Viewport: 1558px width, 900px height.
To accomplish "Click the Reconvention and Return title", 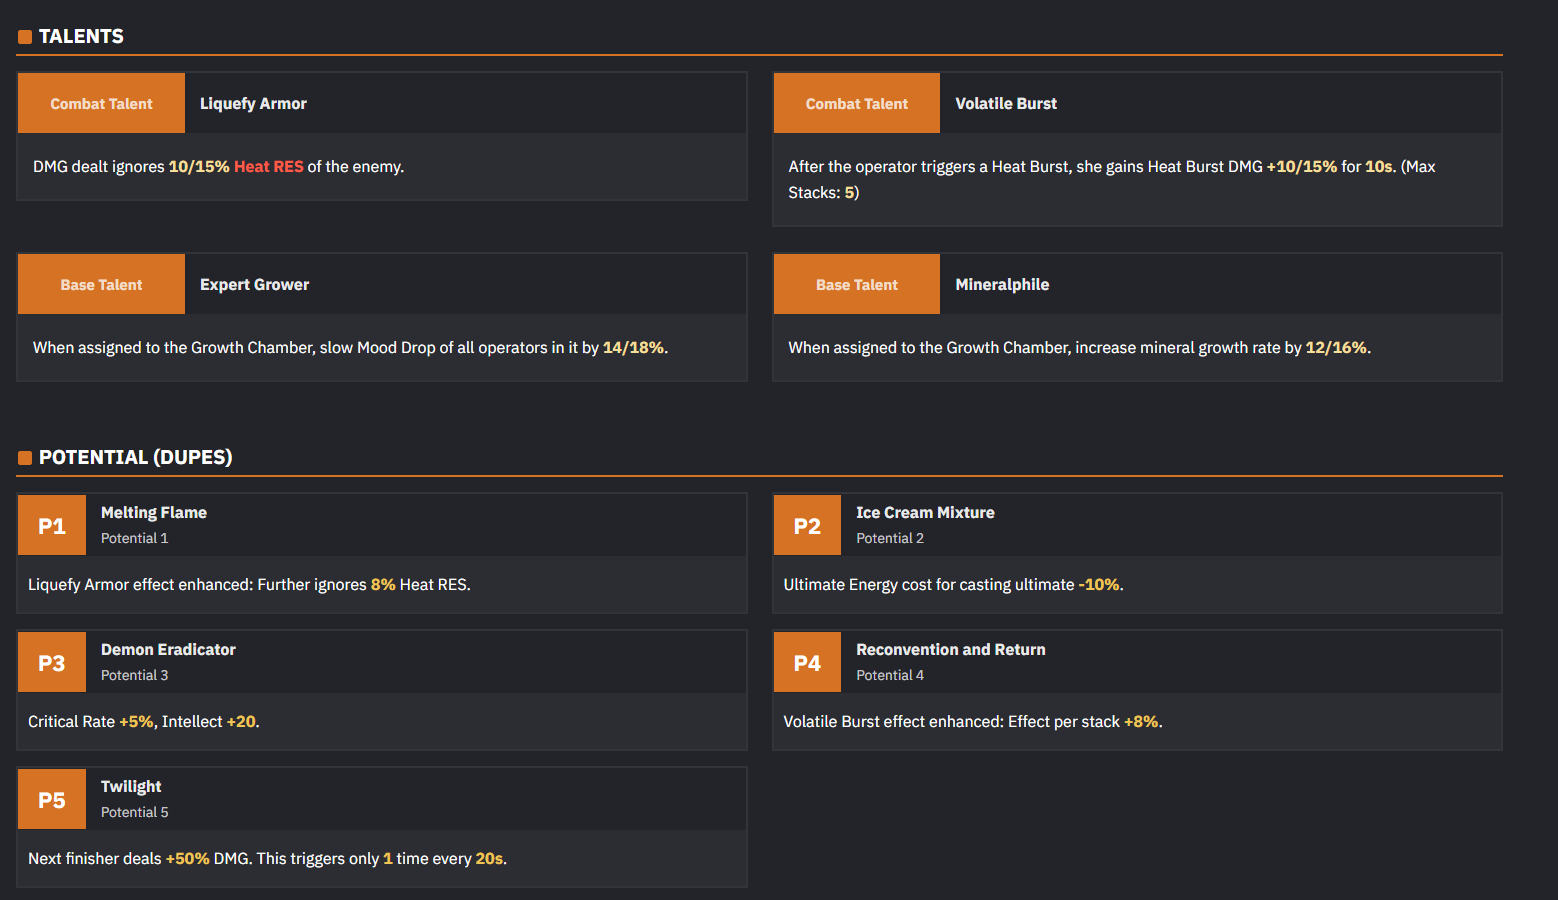I will [x=951, y=649].
